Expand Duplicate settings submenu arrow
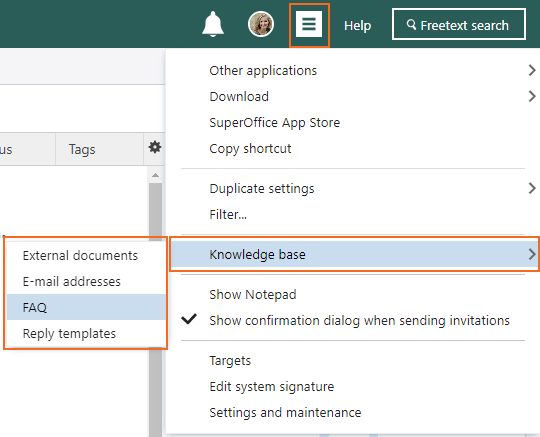The image size is (540, 437). 532,188
